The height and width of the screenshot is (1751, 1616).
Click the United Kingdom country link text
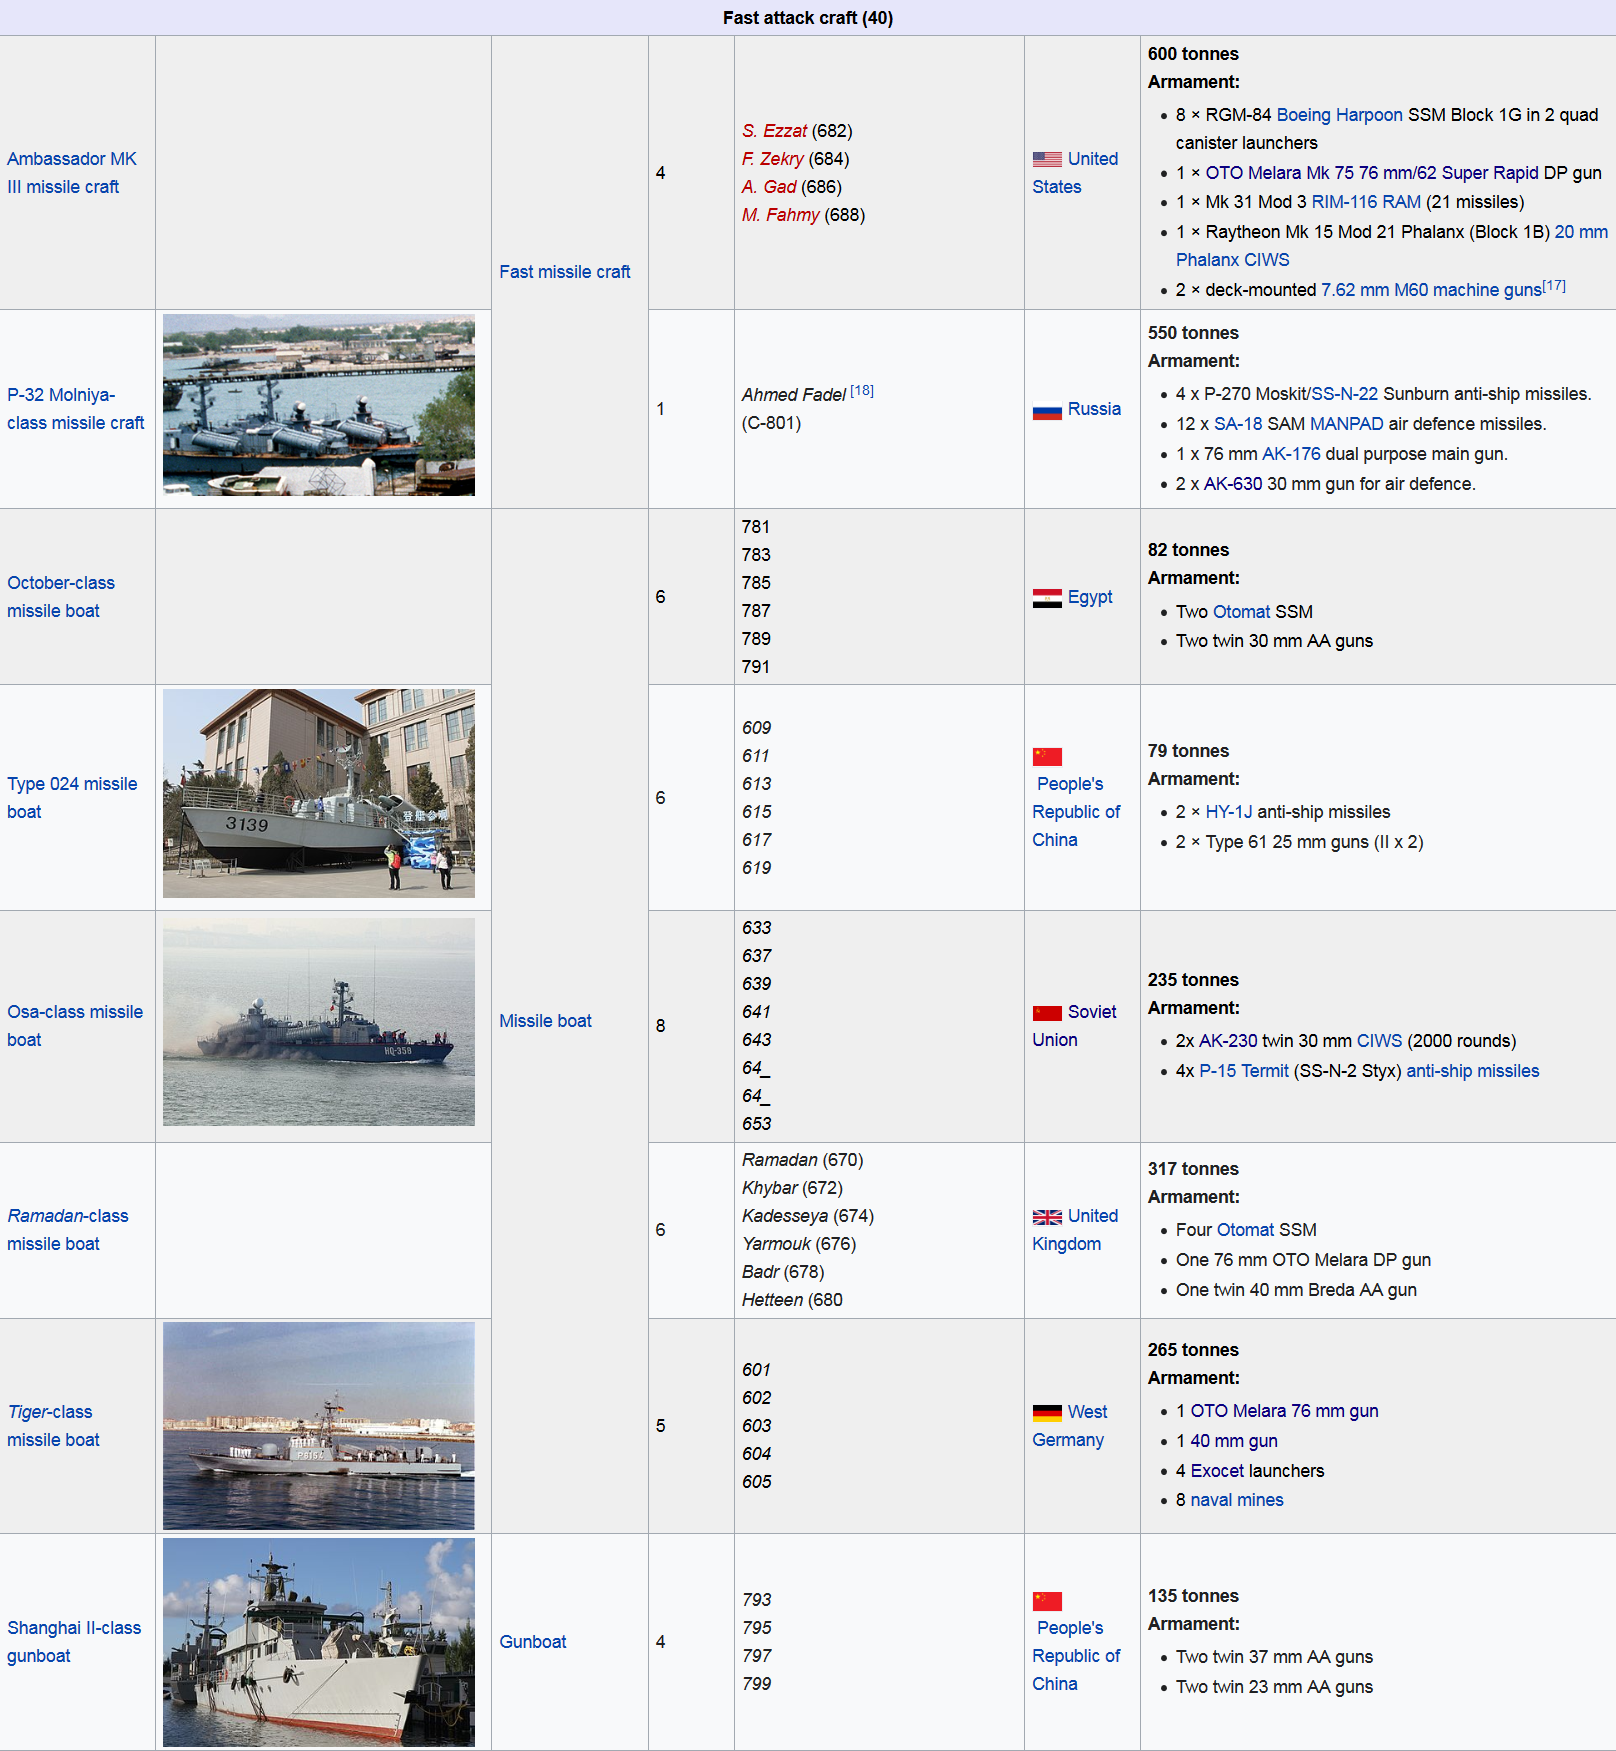click(x=1075, y=1230)
